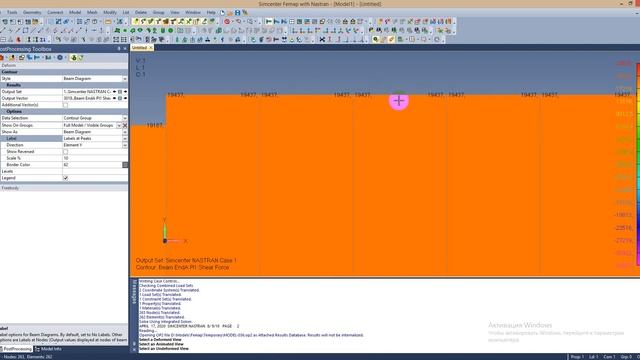Click the red flame-like icon in third toolbar row
The height and width of the screenshot is (360, 640).
click(19, 39)
